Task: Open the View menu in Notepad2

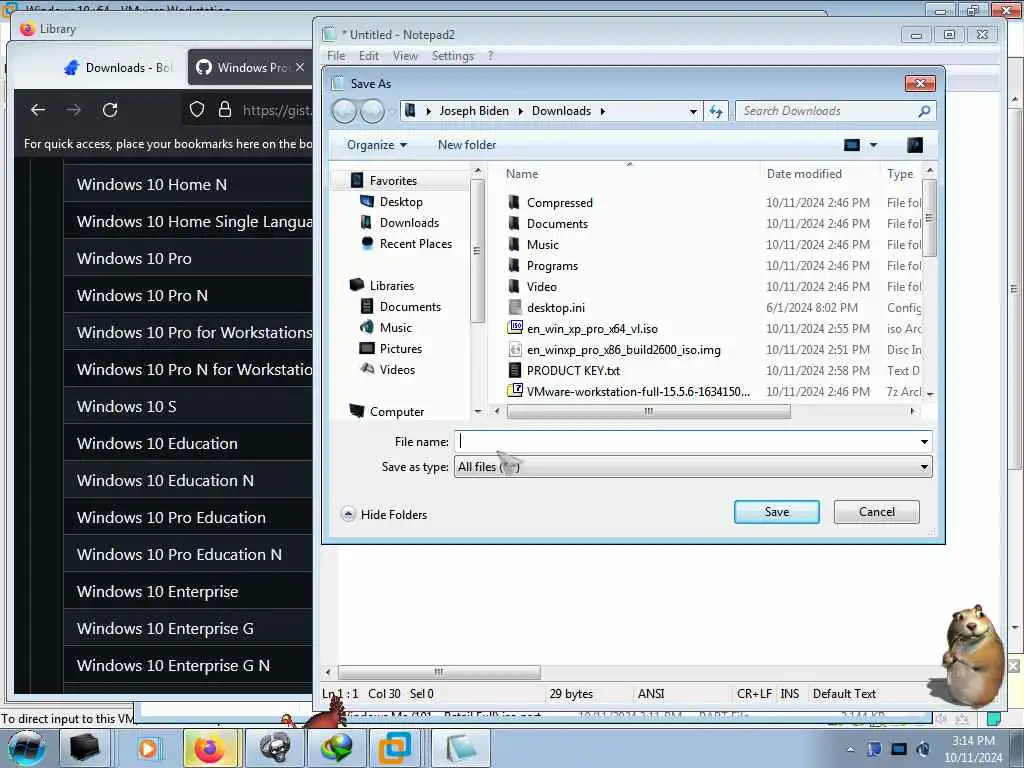Action: click(x=405, y=56)
